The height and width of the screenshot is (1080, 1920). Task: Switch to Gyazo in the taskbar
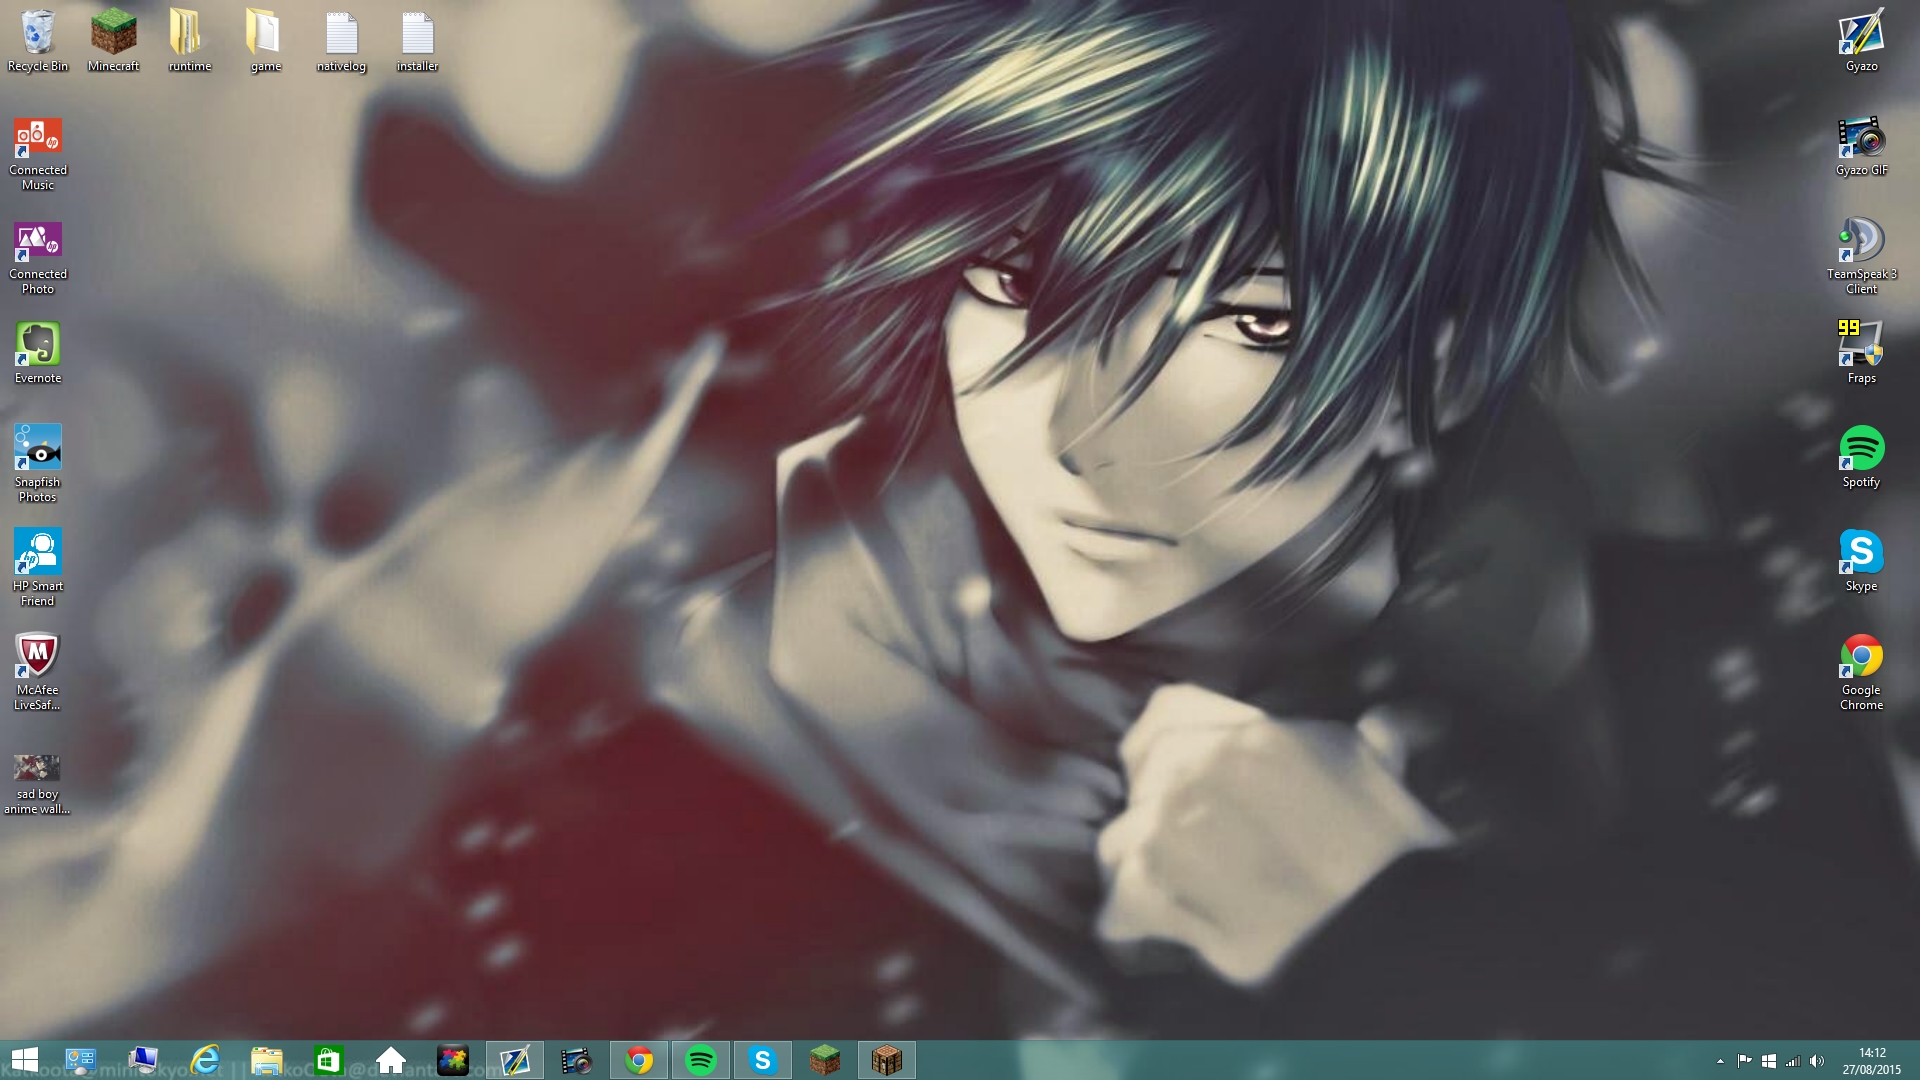(515, 1060)
